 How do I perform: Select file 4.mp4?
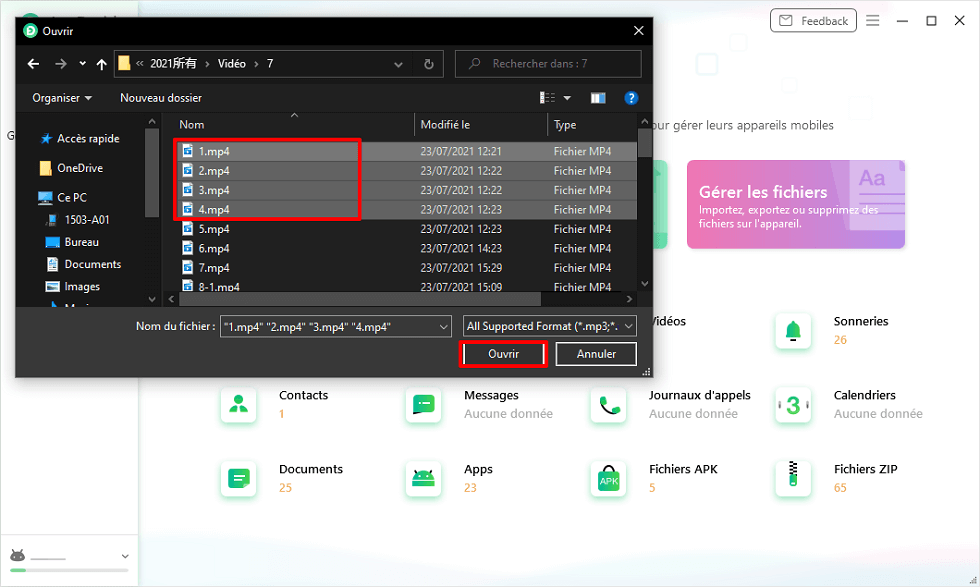(x=214, y=209)
